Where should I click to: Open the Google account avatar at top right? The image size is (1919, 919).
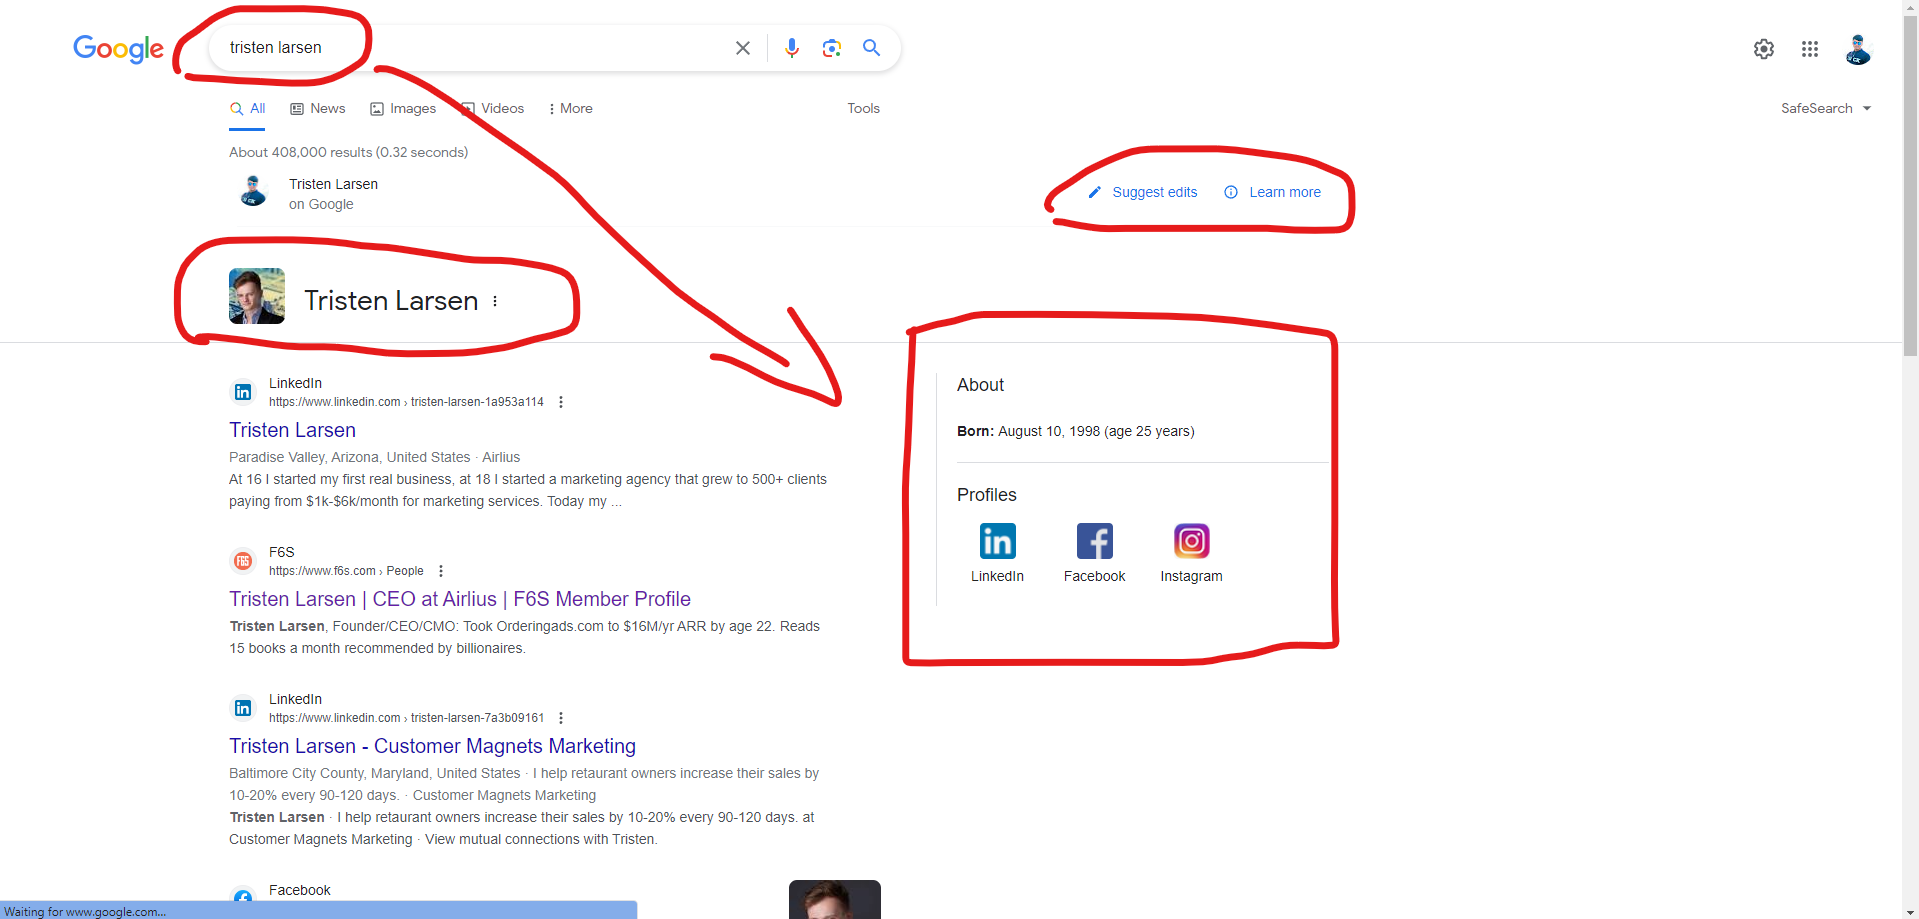1858,49
